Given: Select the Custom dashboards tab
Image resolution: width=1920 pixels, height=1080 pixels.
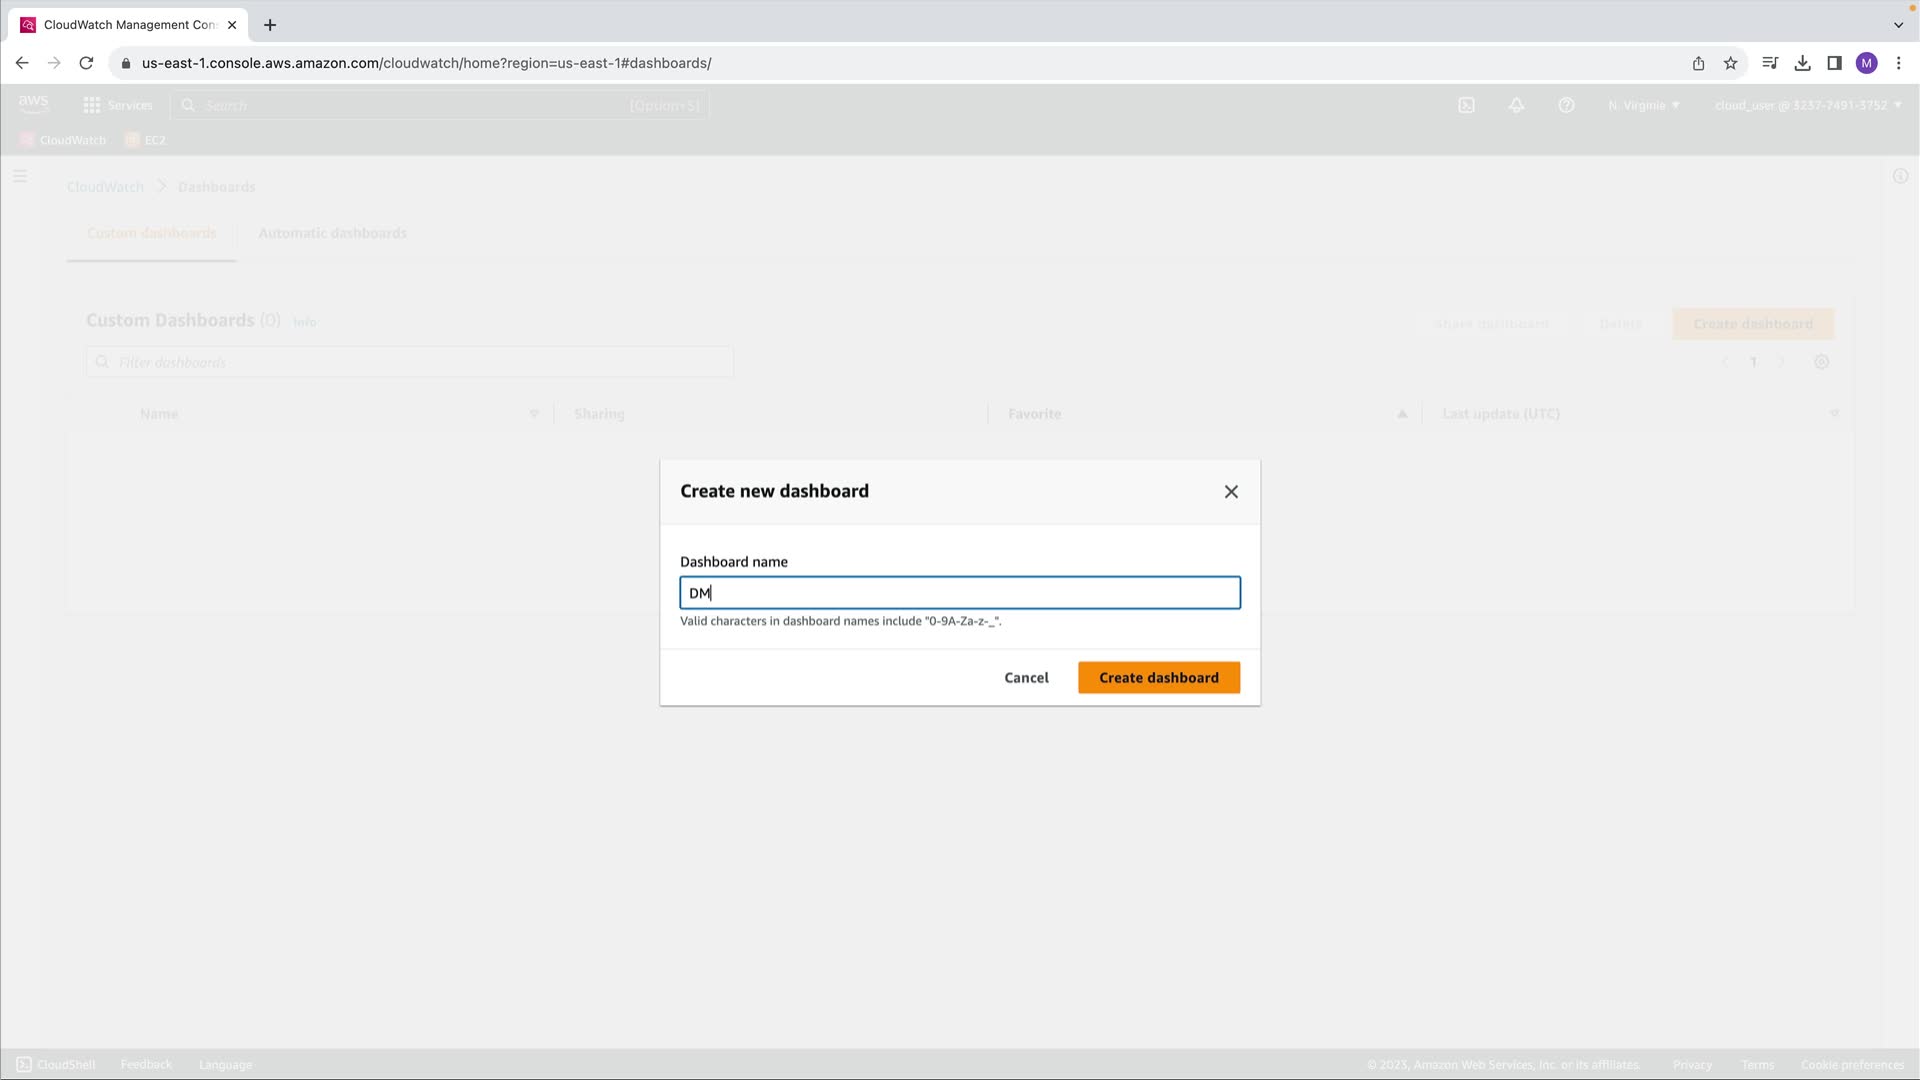Looking at the screenshot, I should (x=151, y=233).
